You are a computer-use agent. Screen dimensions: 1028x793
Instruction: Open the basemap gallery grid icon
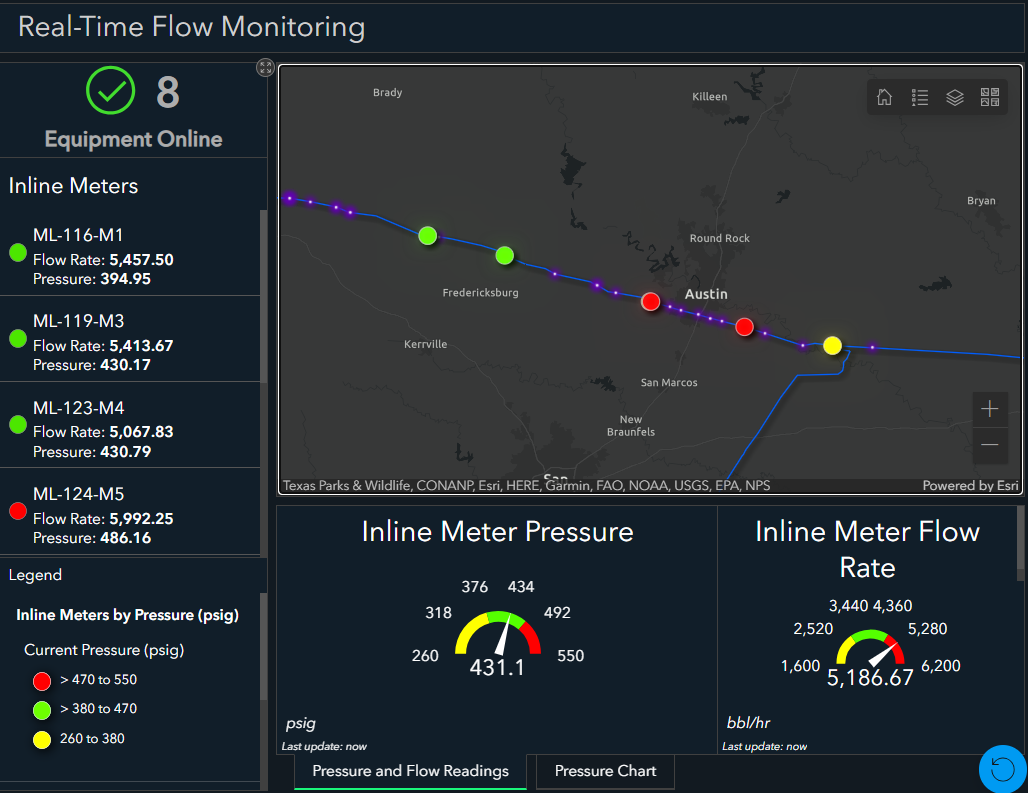coord(990,98)
